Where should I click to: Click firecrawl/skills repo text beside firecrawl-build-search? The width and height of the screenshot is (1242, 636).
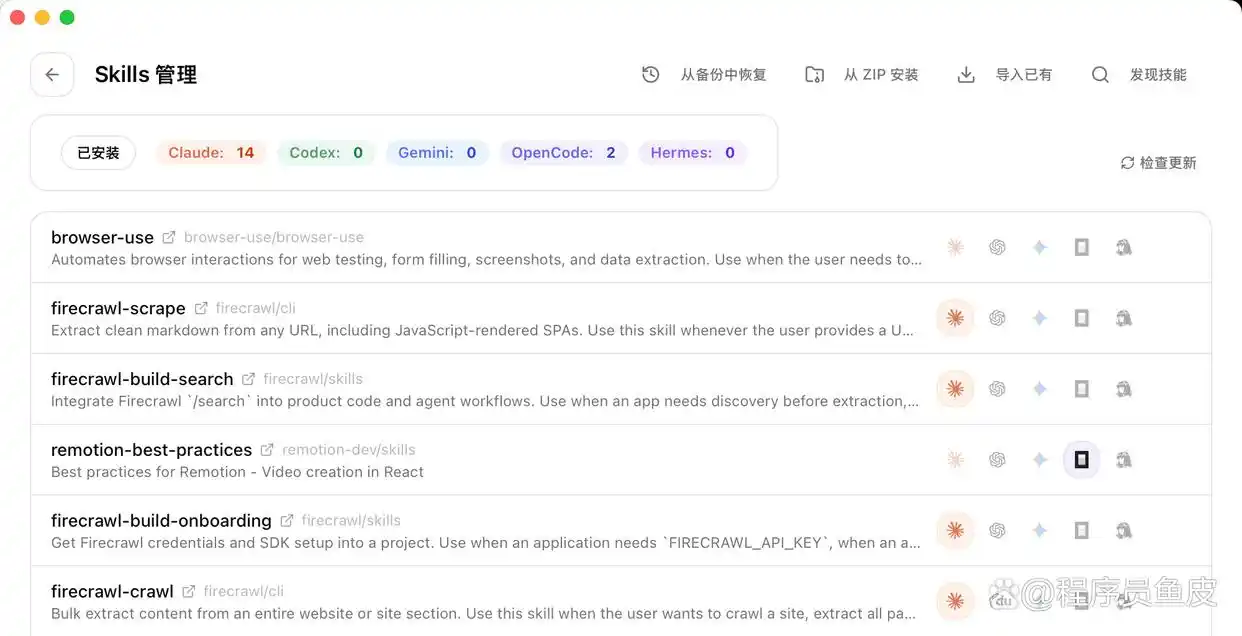tap(313, 379)
